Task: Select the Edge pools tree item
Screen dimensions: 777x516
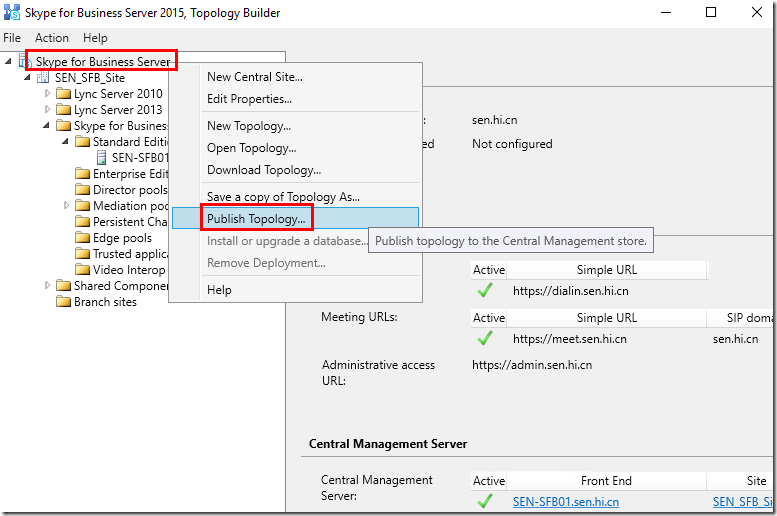Action: [x=122, y=238]
